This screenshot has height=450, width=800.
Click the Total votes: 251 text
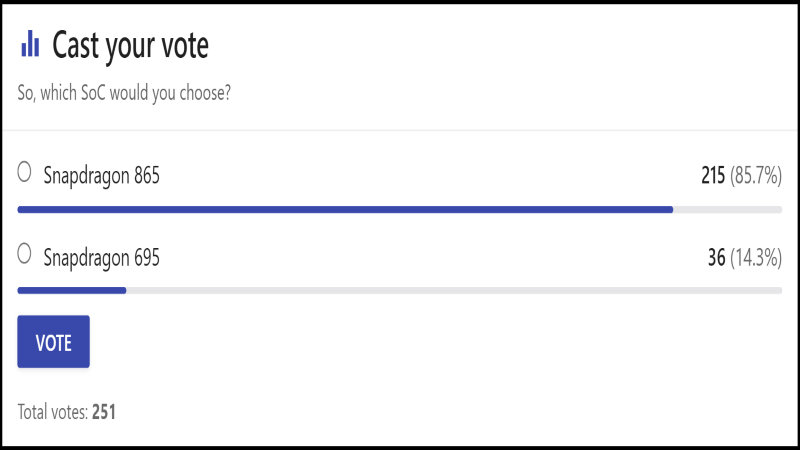tap(67, 412)
